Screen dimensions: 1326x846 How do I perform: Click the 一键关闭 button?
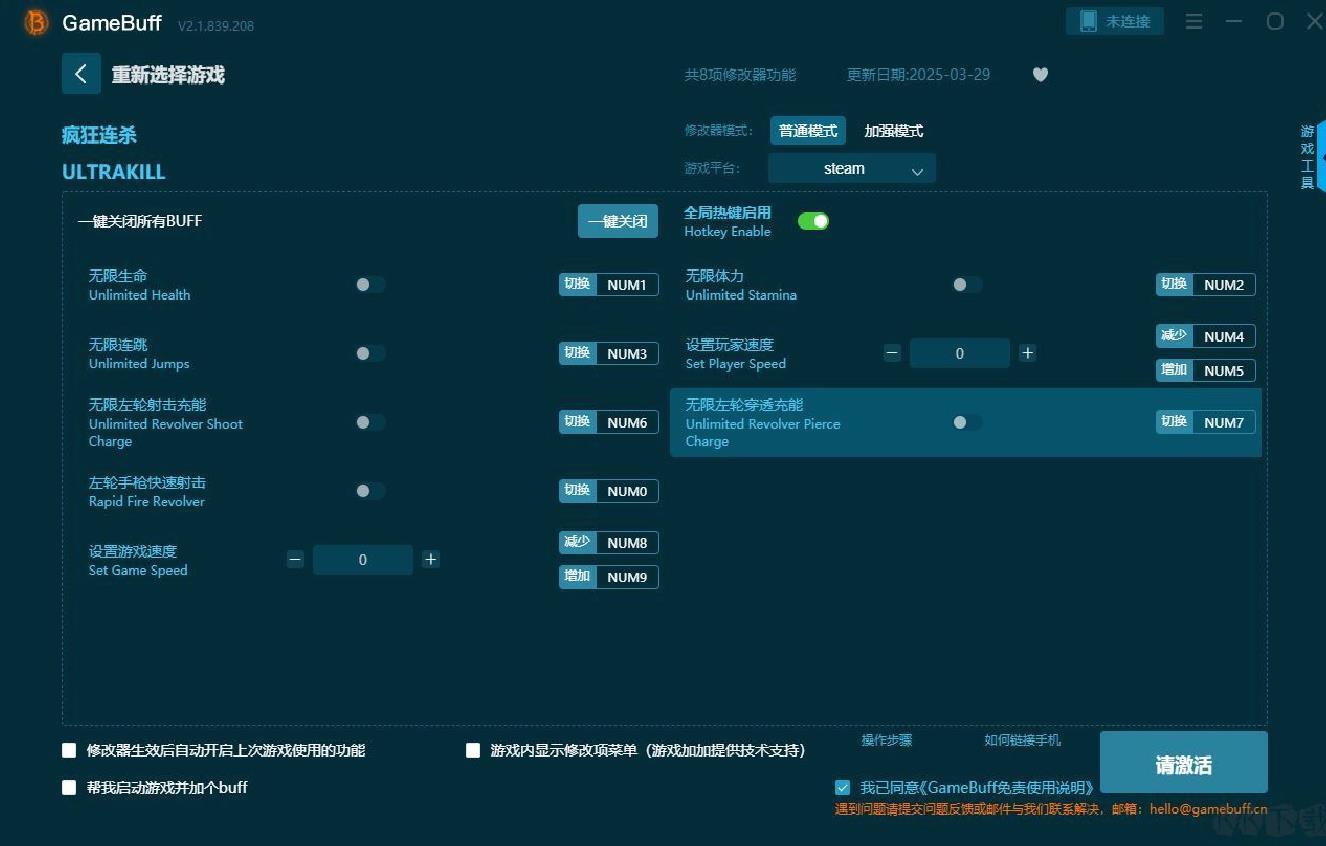618,222
